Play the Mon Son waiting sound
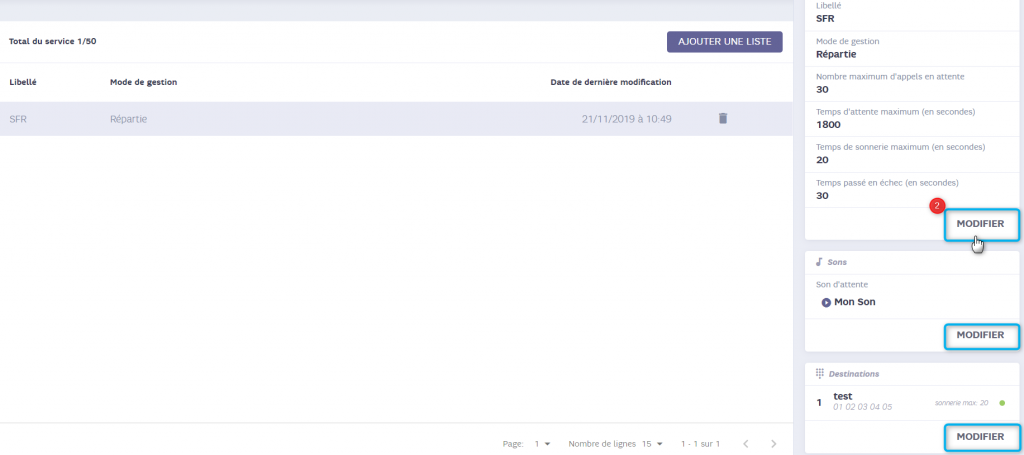Viewport: 1024px width, 455px height. 826,302
